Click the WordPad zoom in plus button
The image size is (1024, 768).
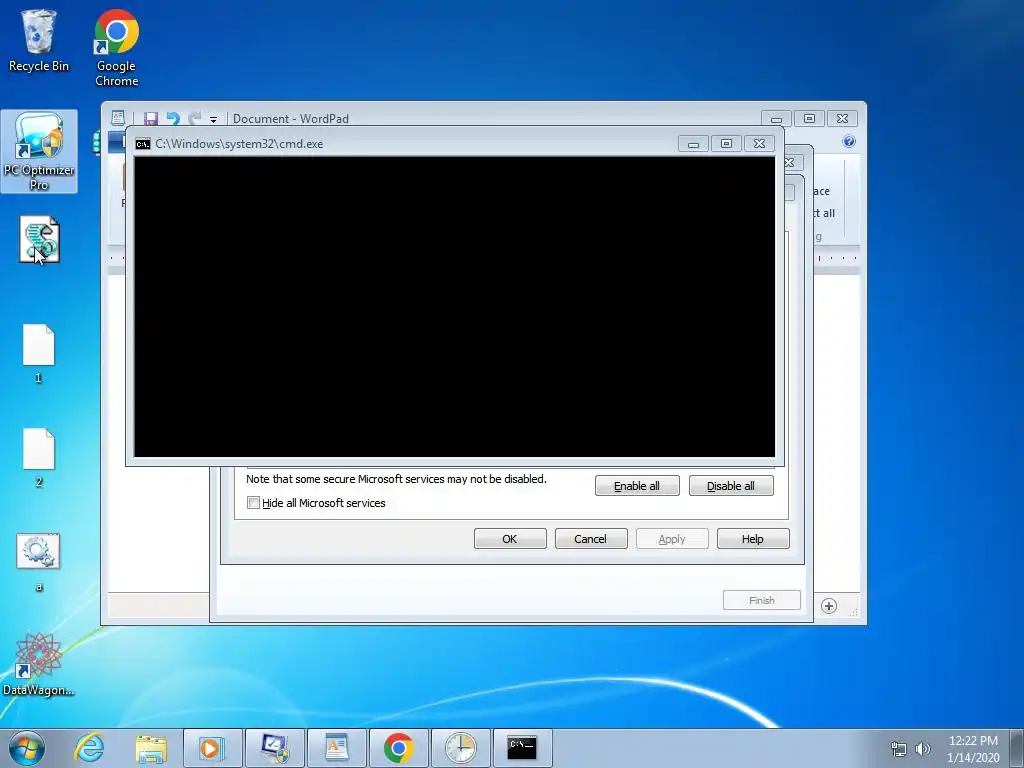click(829, 606)
